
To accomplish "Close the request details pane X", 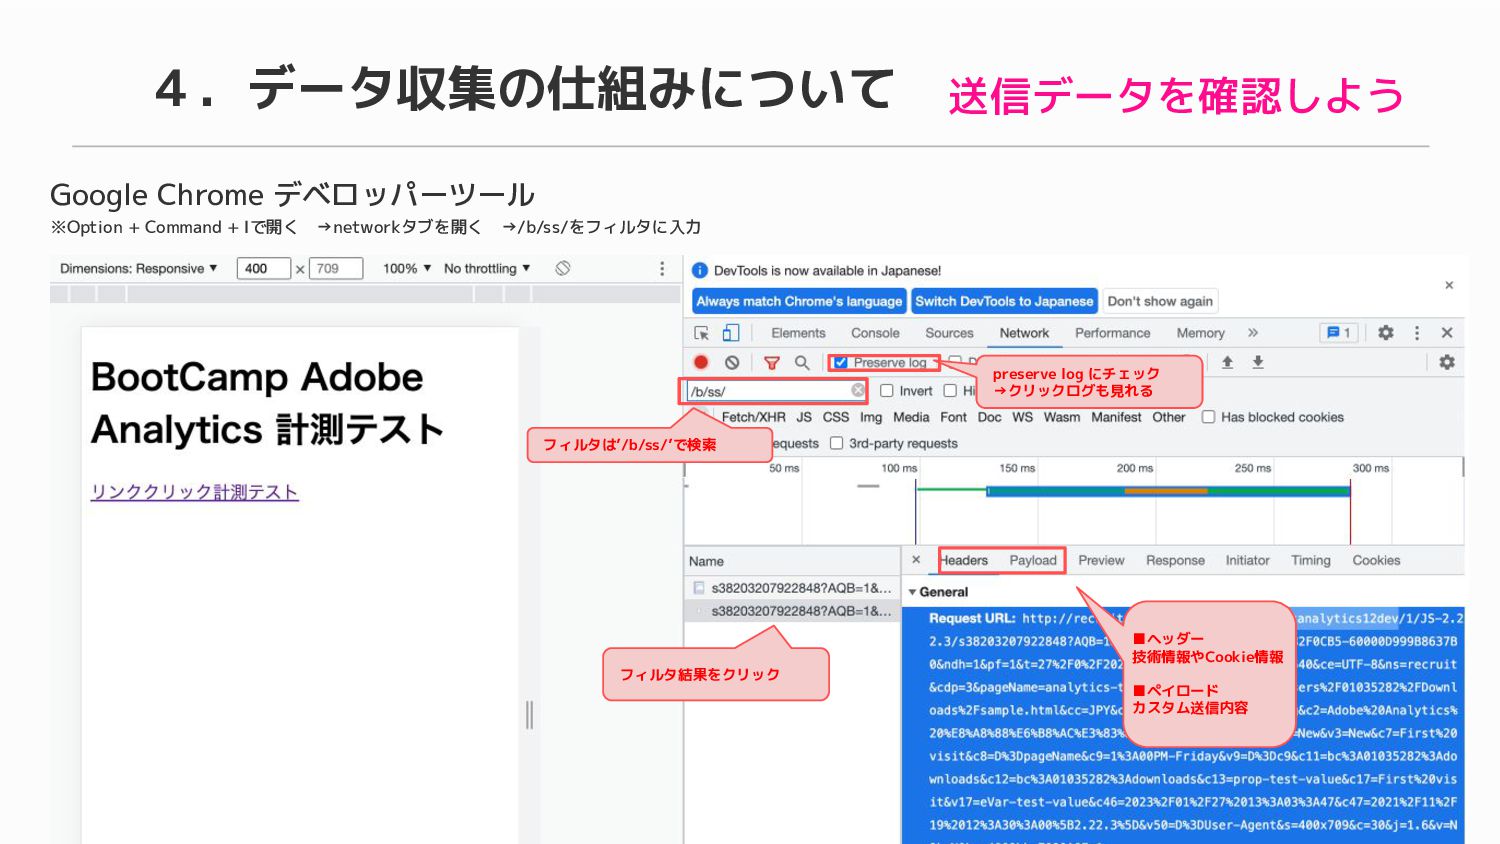I will click(916, 560).
